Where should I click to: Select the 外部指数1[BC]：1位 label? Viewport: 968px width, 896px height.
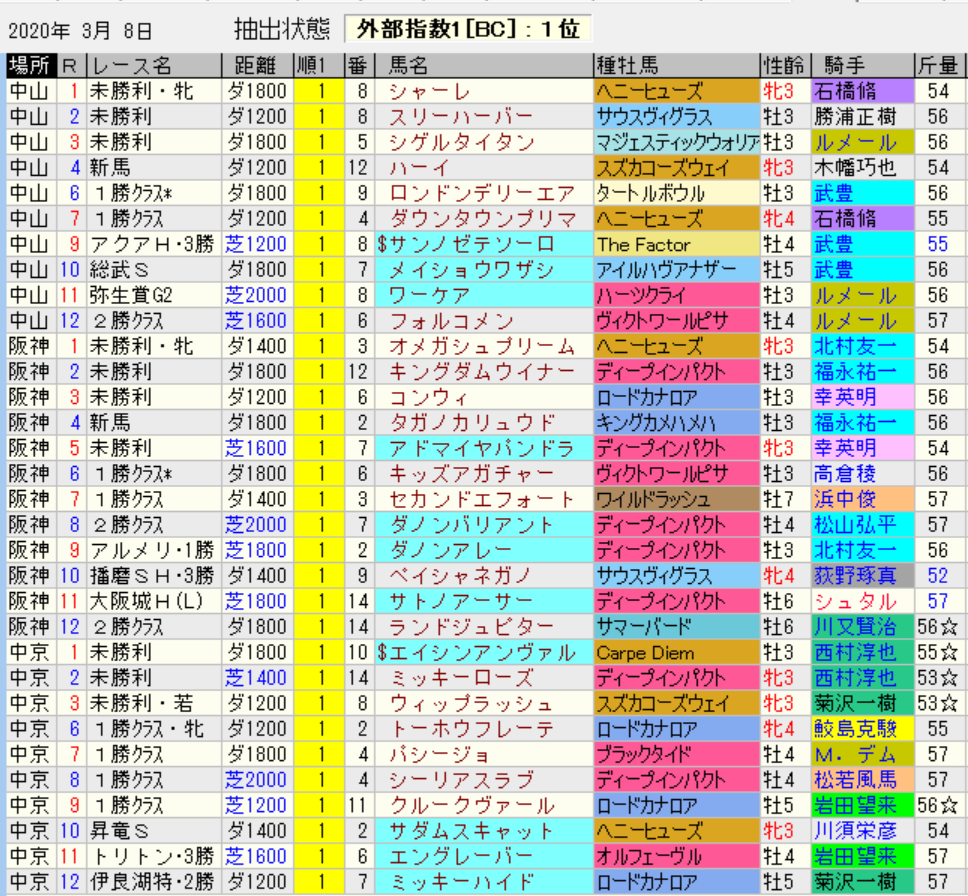click(467, 30)
